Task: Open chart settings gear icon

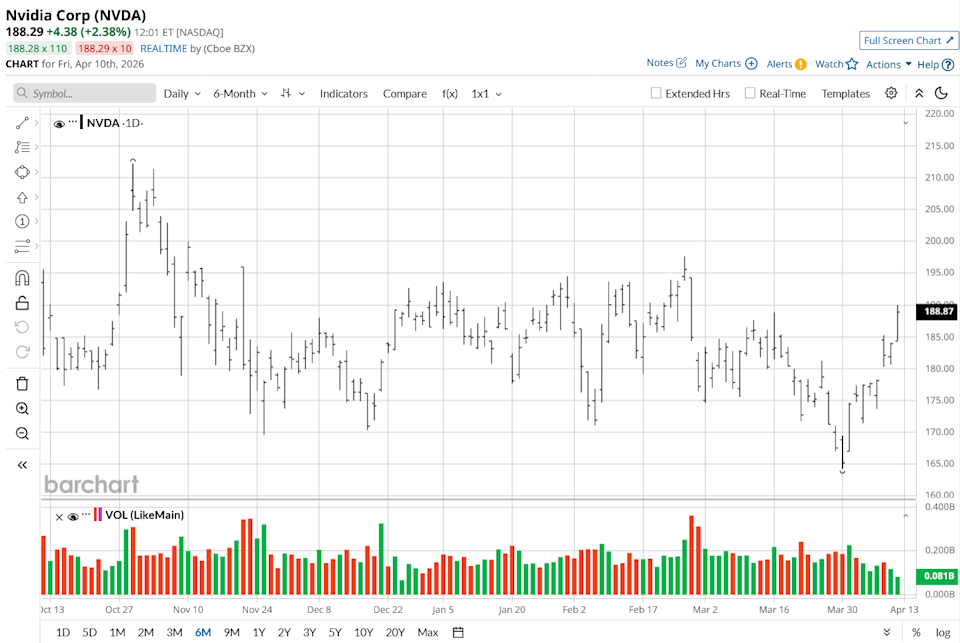Action: click(891, 93)
